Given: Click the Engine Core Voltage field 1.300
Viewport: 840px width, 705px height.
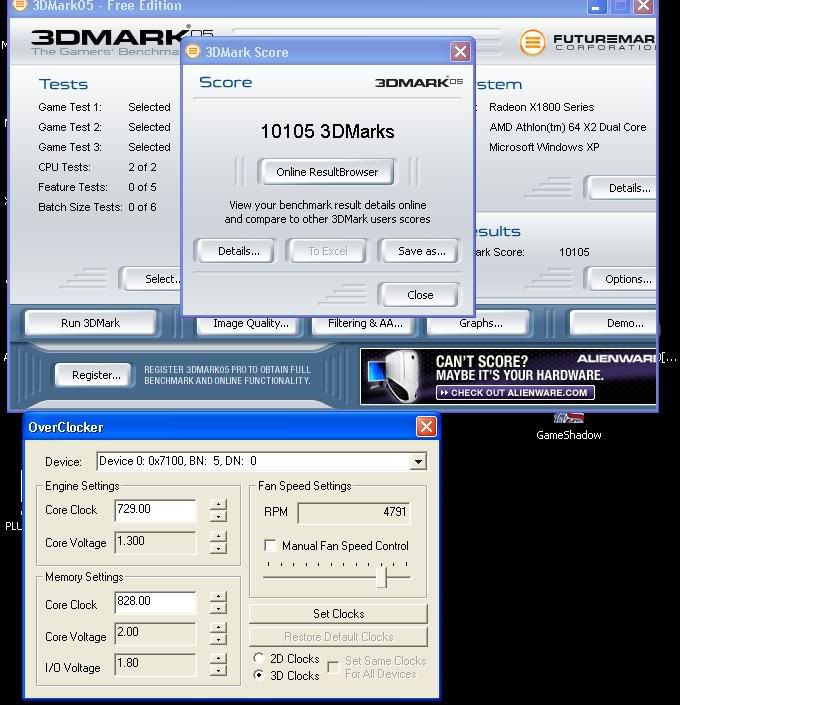Looking at the screenshot, I should tap(155, 542).
